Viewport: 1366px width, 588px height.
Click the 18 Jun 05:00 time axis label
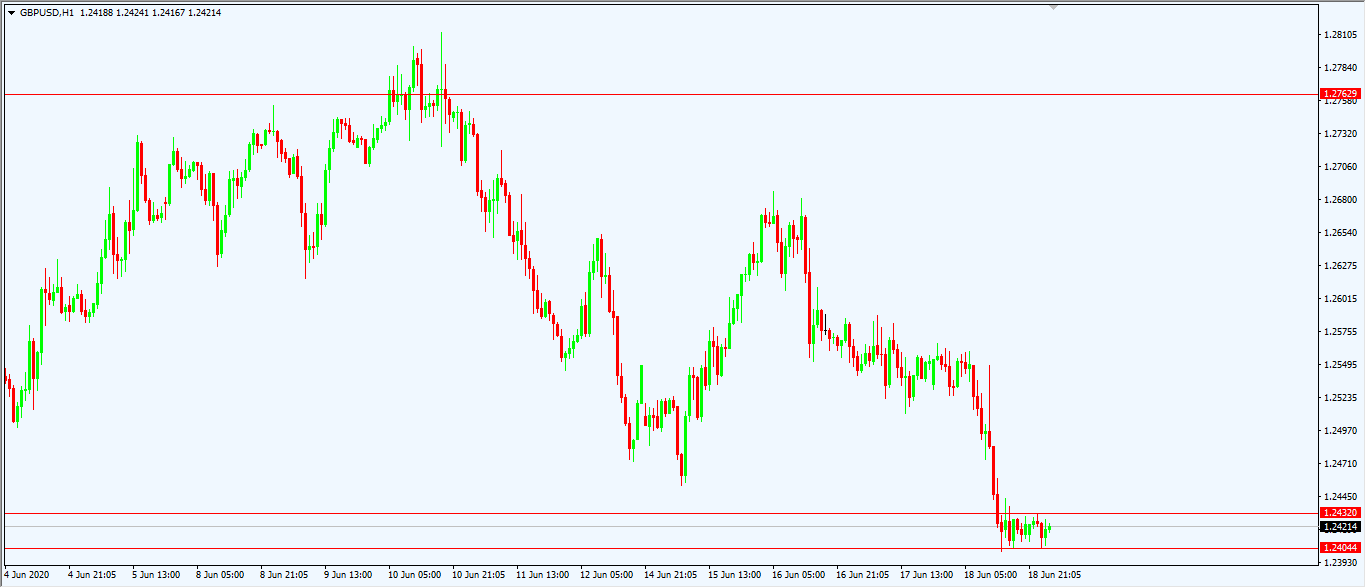tap(991, 575)
